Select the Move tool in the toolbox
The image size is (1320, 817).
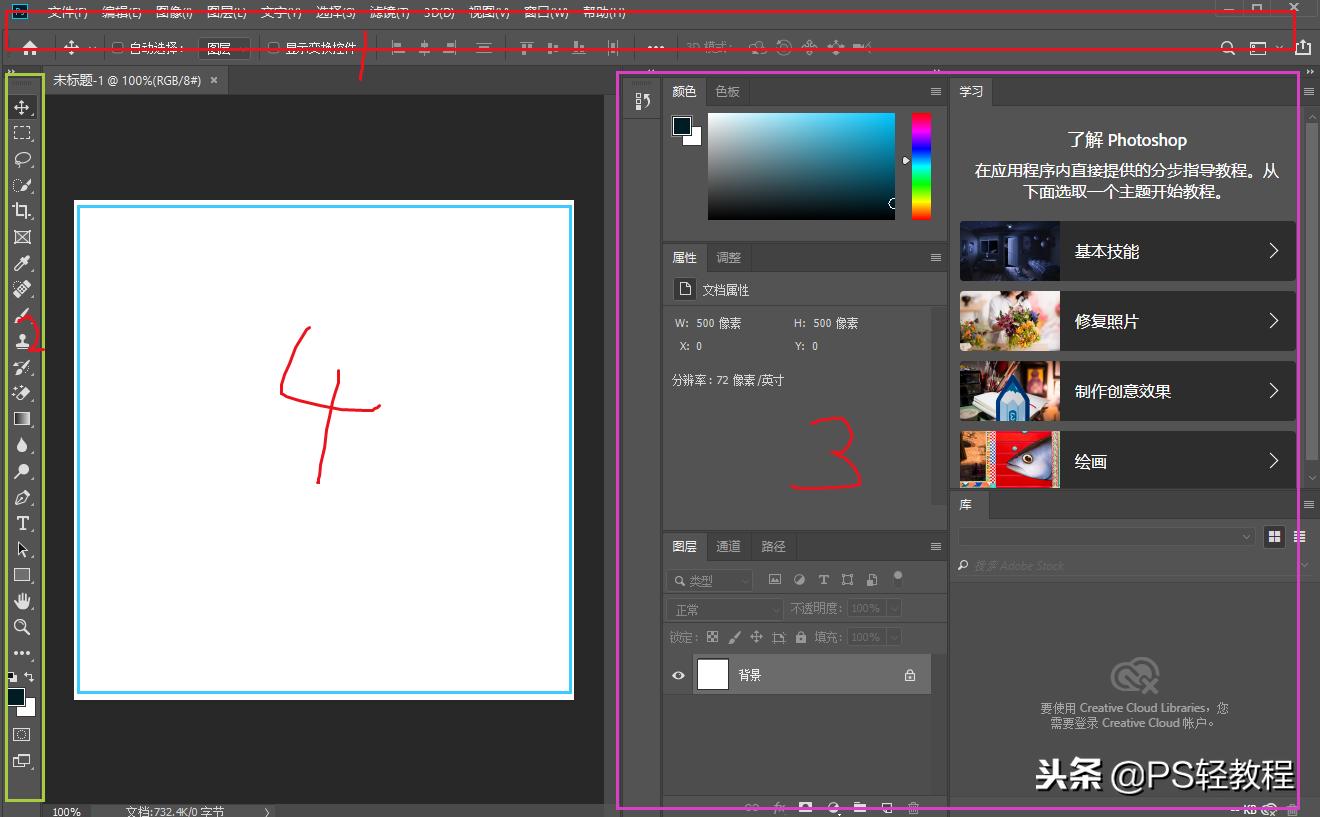[x=22, y=107]
